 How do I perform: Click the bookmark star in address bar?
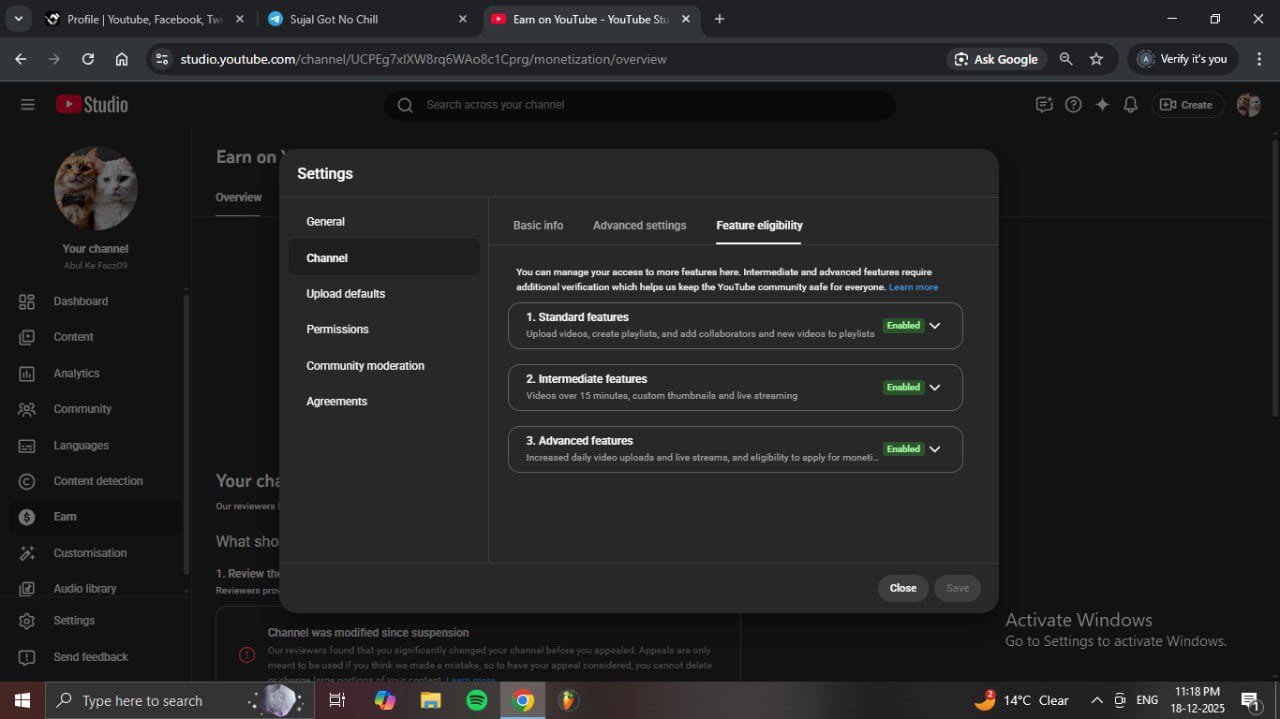click(x=1096, y=59)
